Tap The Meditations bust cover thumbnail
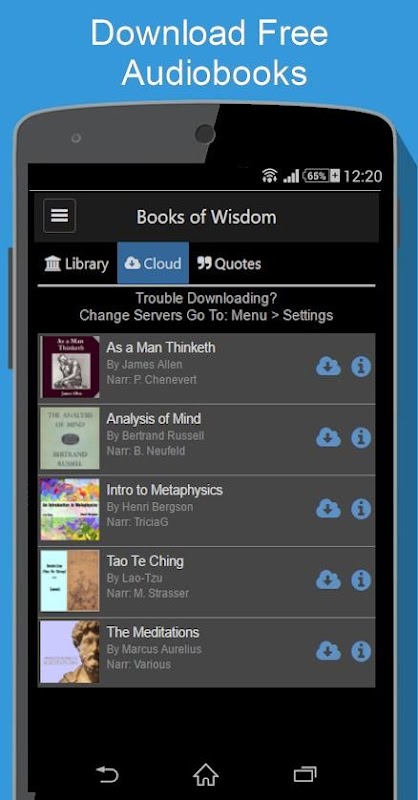Image resolution: width=418 pixels, height=800 pixels. point(70,652)
